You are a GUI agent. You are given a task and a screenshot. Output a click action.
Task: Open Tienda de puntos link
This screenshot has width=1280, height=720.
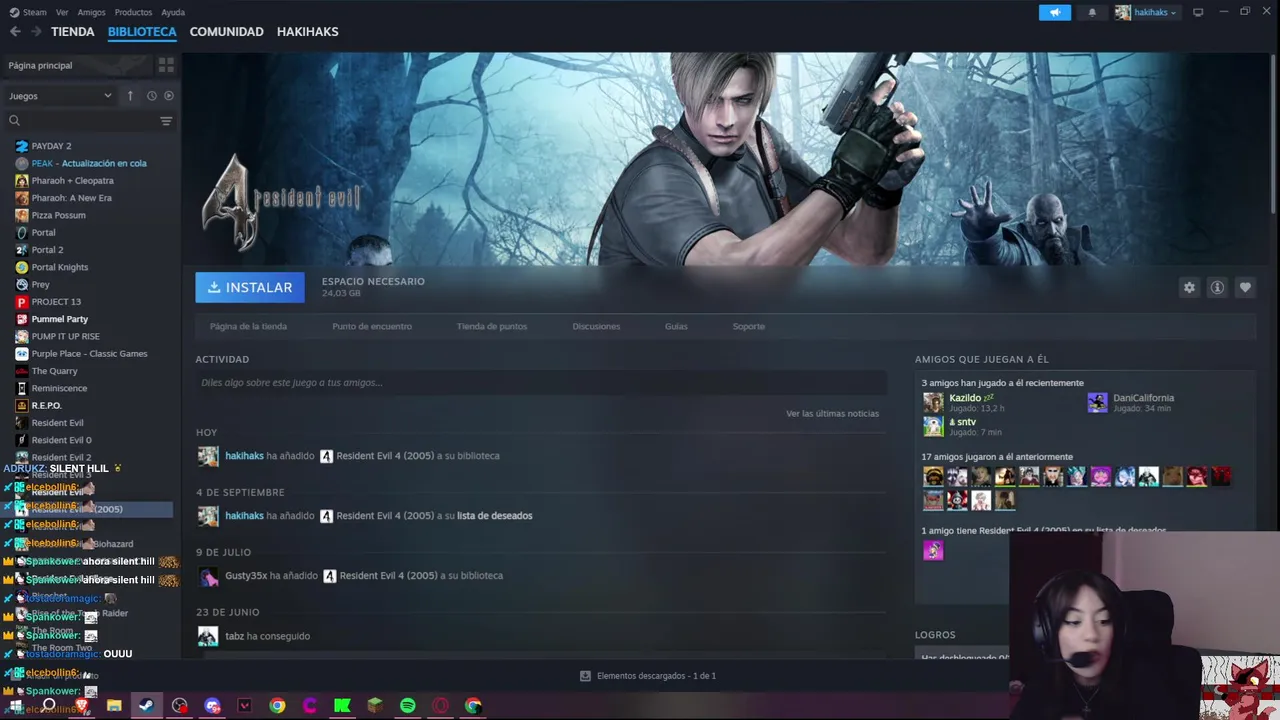point(492,326)
